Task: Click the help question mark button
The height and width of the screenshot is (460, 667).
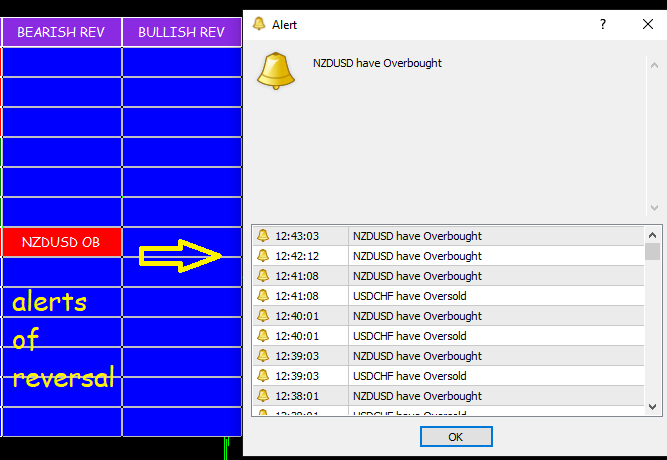Action: [x=603, y=24]
